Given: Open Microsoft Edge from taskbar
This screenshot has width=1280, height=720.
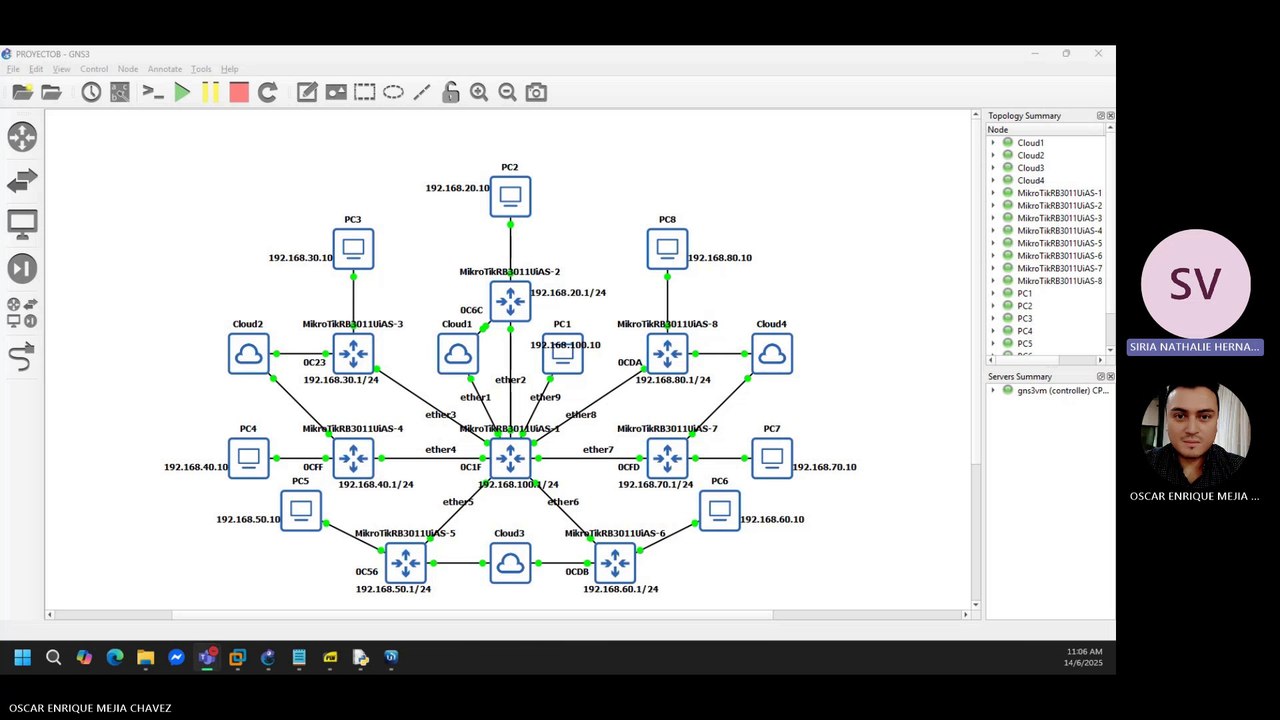Looking at the screenshot, I should click(x=115, y=657).
